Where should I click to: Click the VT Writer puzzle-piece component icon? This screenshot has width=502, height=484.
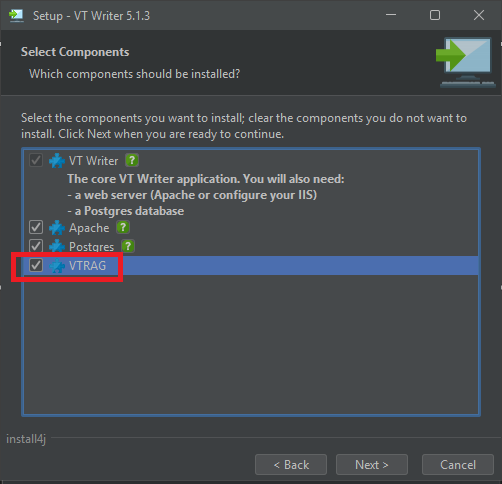pos(57,161)
